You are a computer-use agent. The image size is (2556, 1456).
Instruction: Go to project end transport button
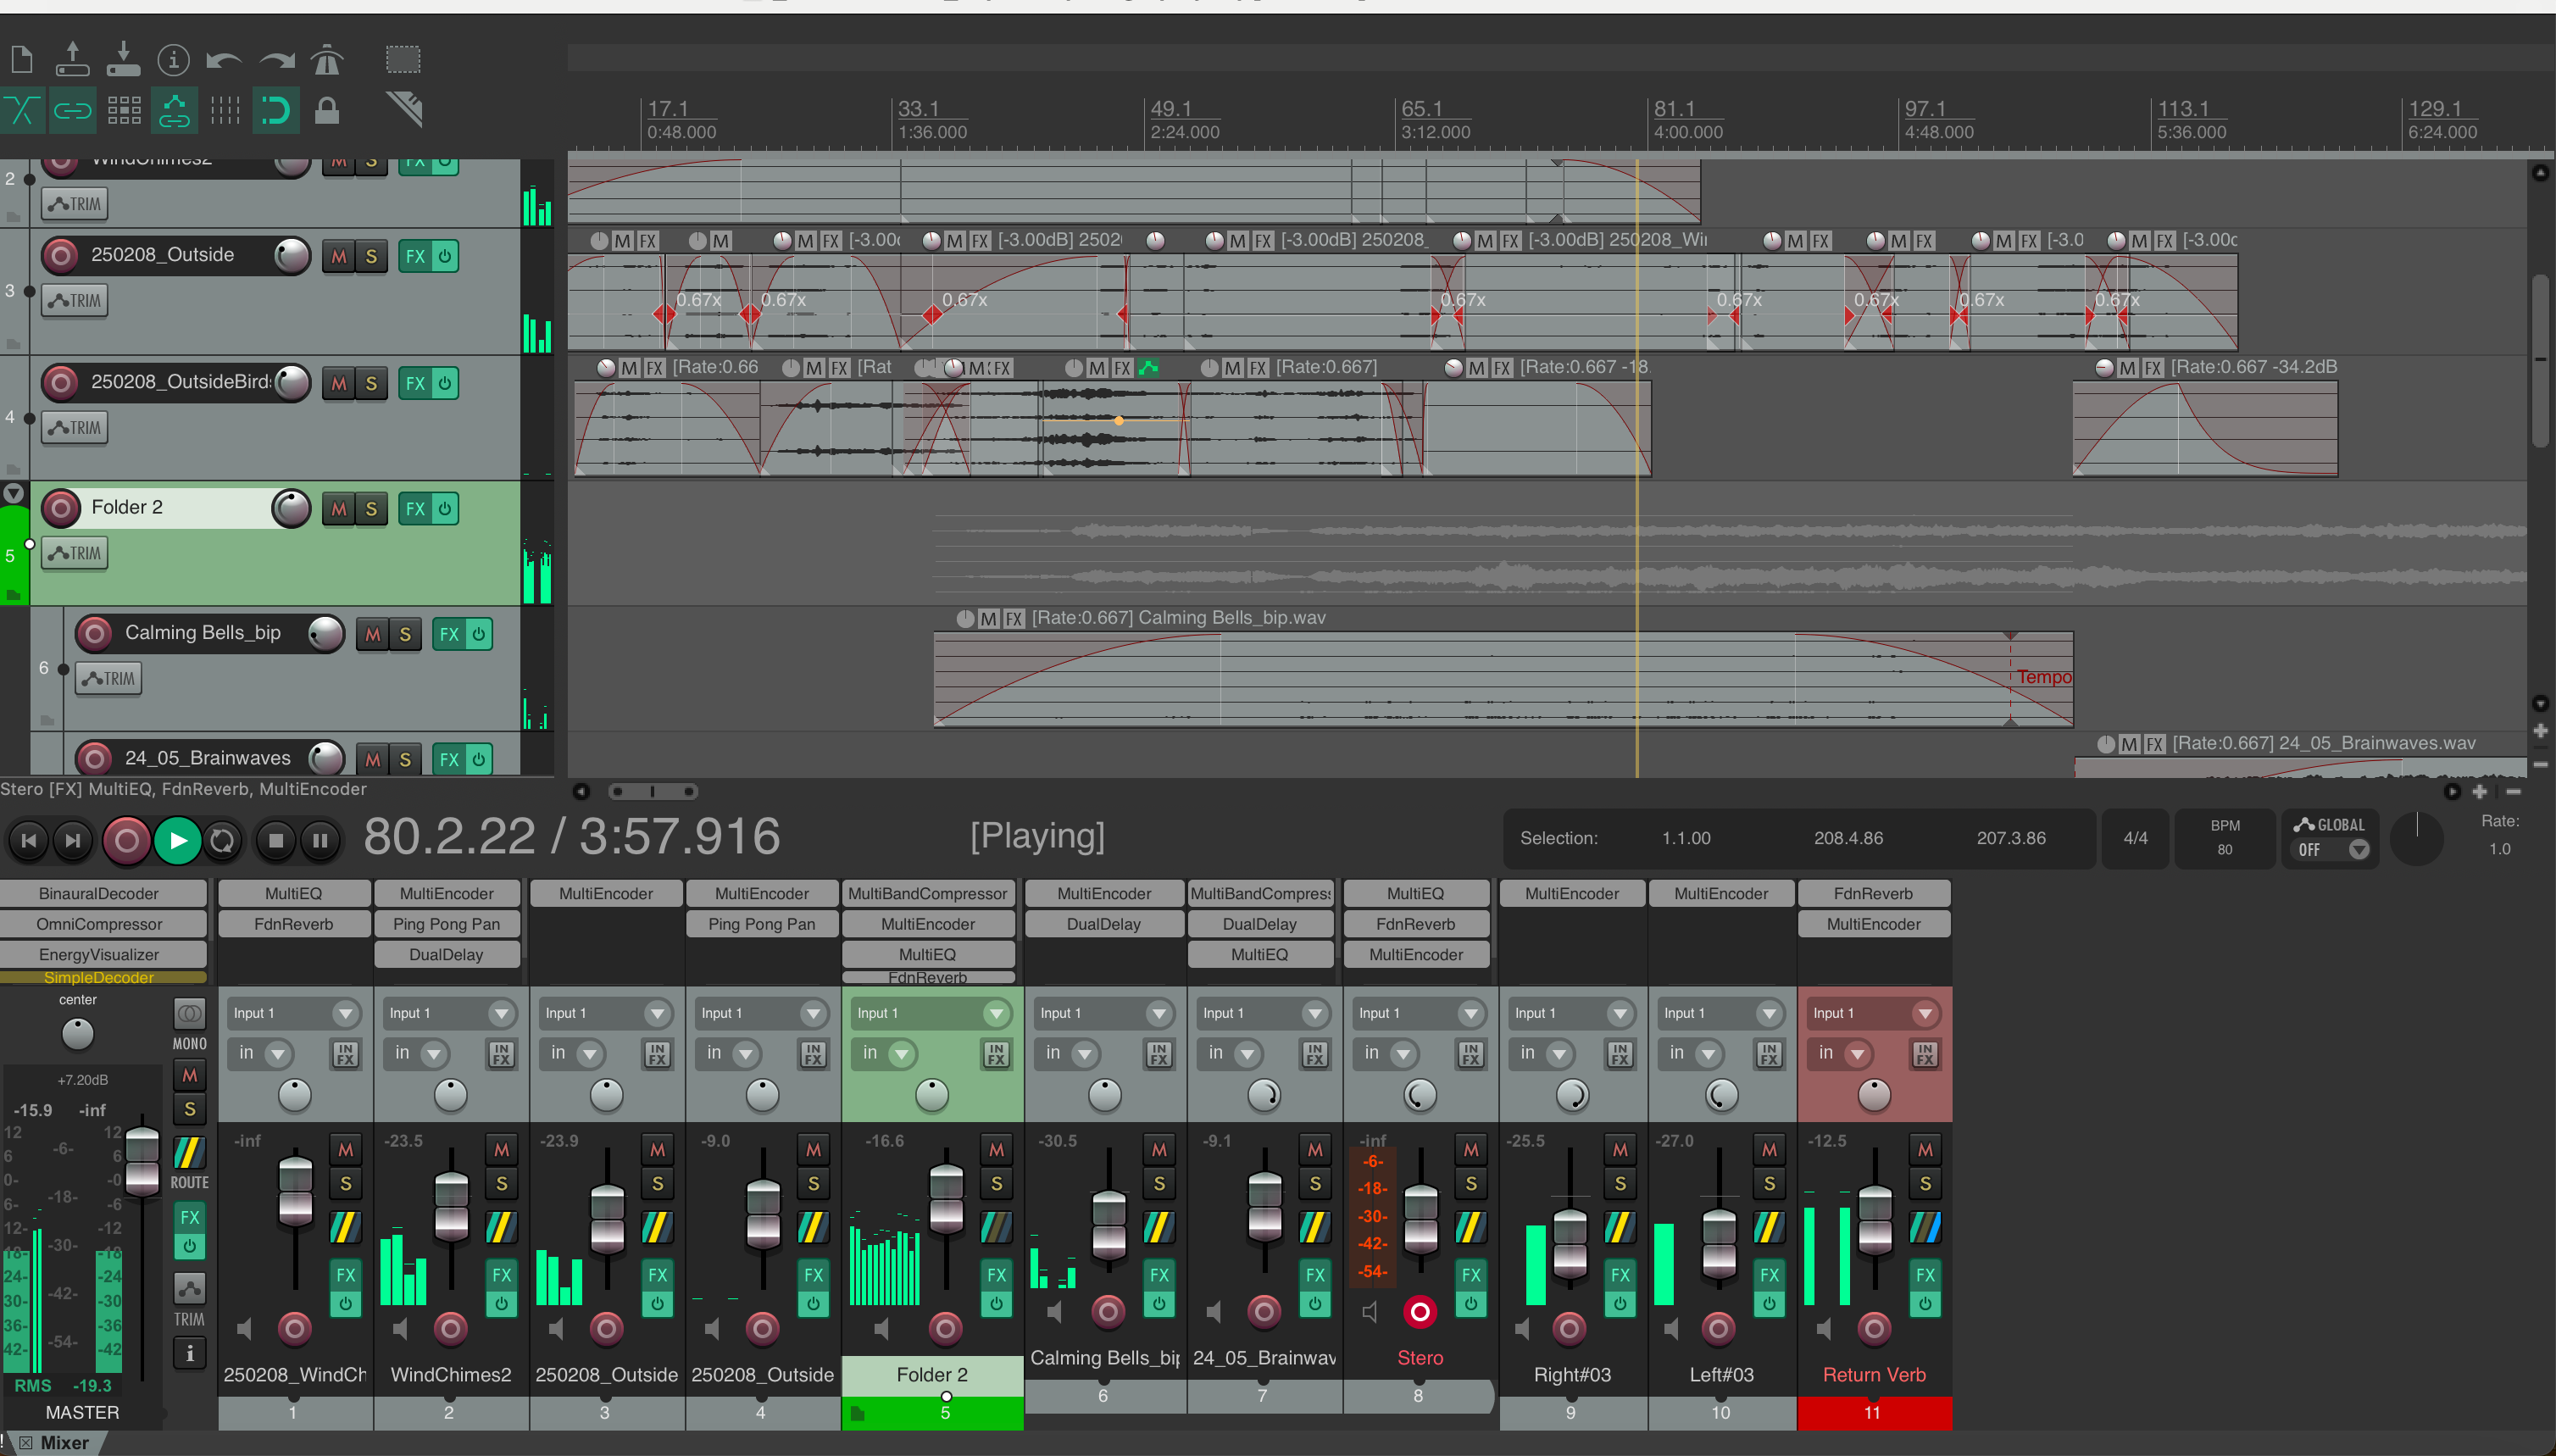coord(72,840)
